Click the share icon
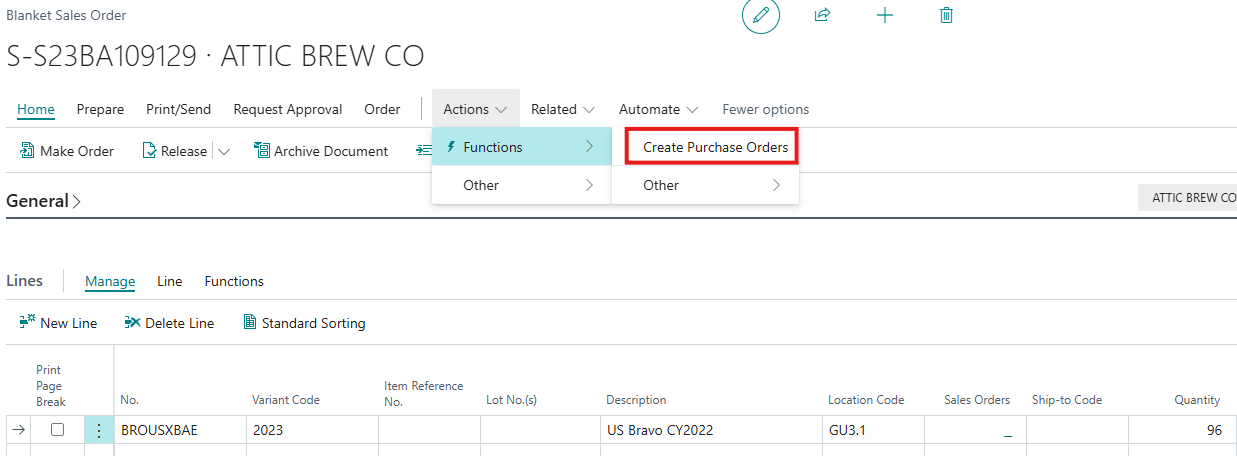The height and width of the screenshot is (456, 1237). click(x=822, y=16)
